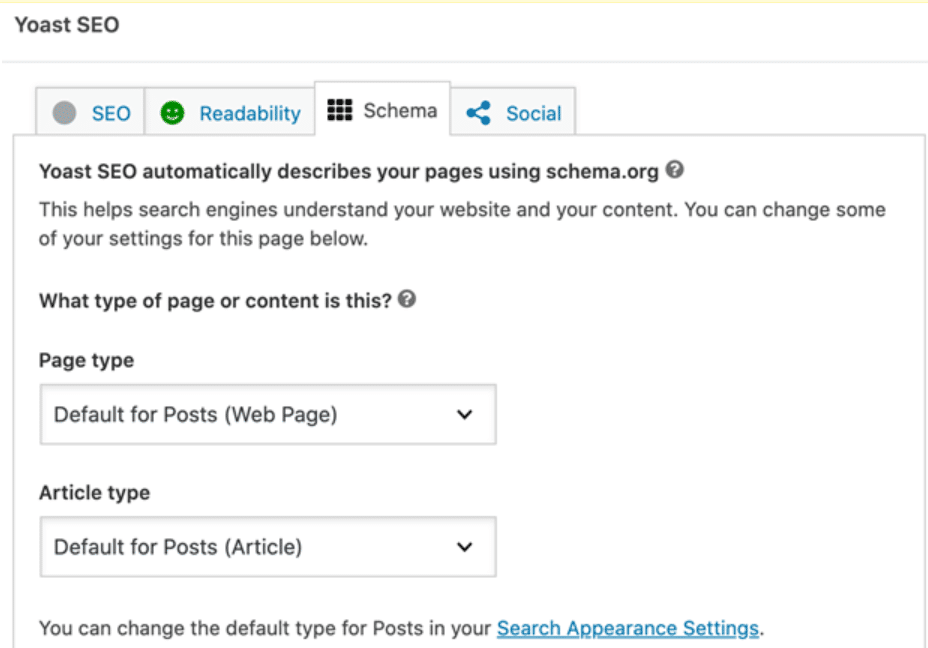Click the "What type of page" question text
This screenshot has width=928, height=648.
[x=214, y=300]
